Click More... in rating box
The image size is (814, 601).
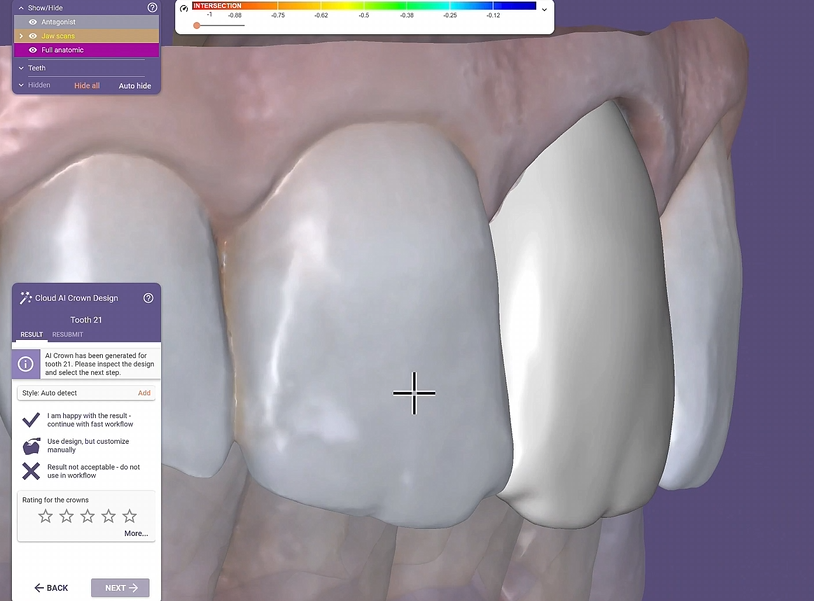[136, 533]
